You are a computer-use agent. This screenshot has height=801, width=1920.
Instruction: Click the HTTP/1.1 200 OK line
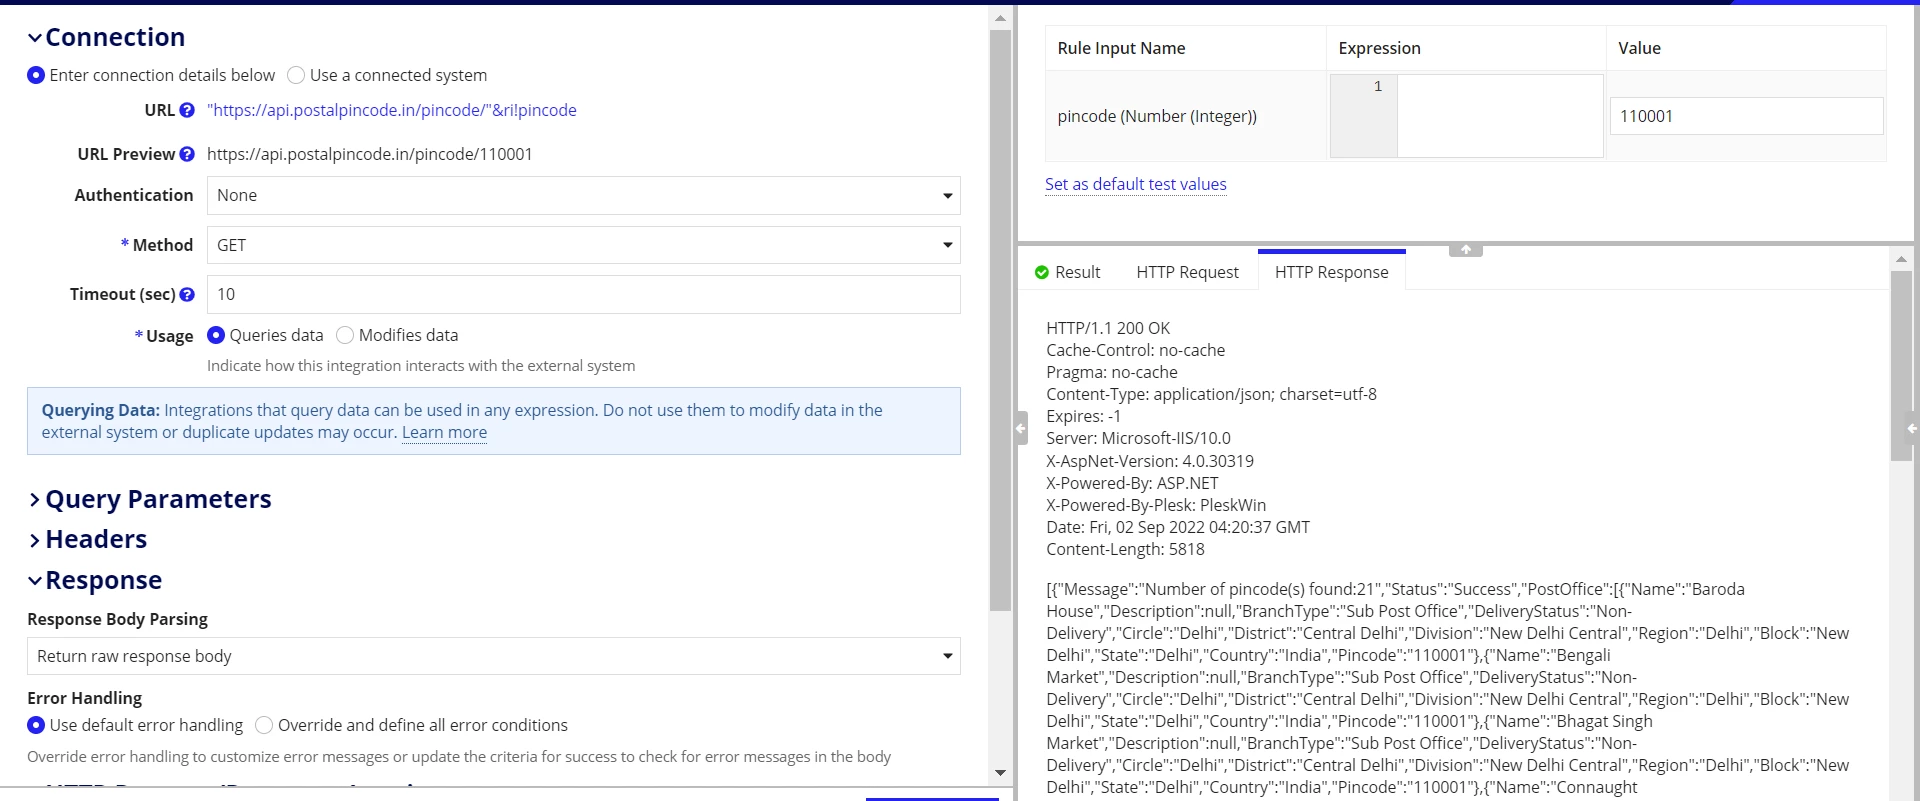tap(1108, 328)
